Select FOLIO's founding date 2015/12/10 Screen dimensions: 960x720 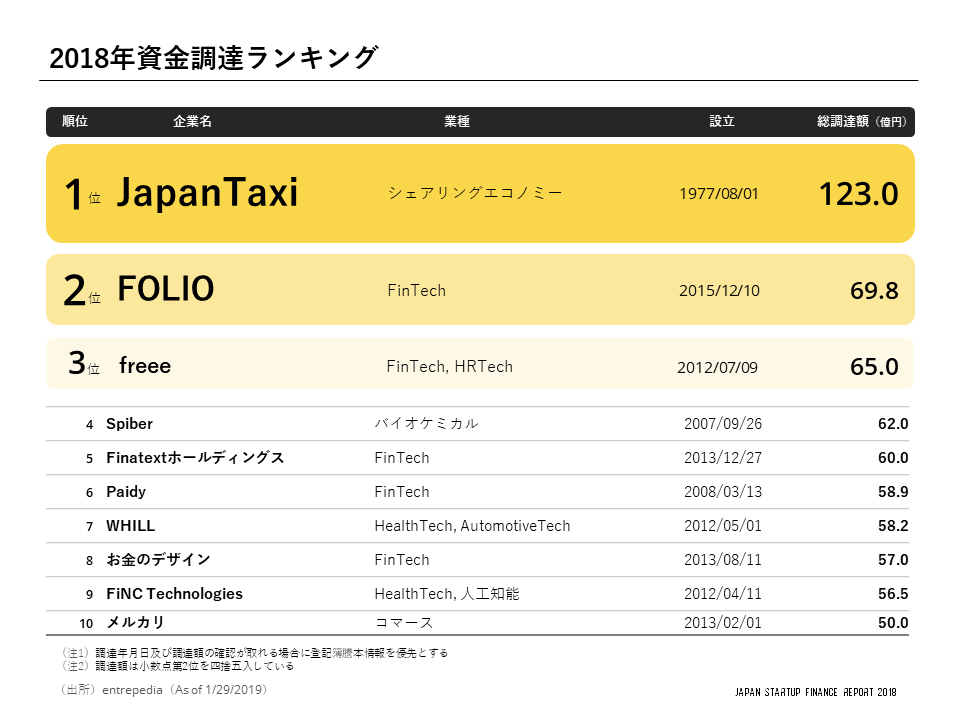[x=719, y=291]
